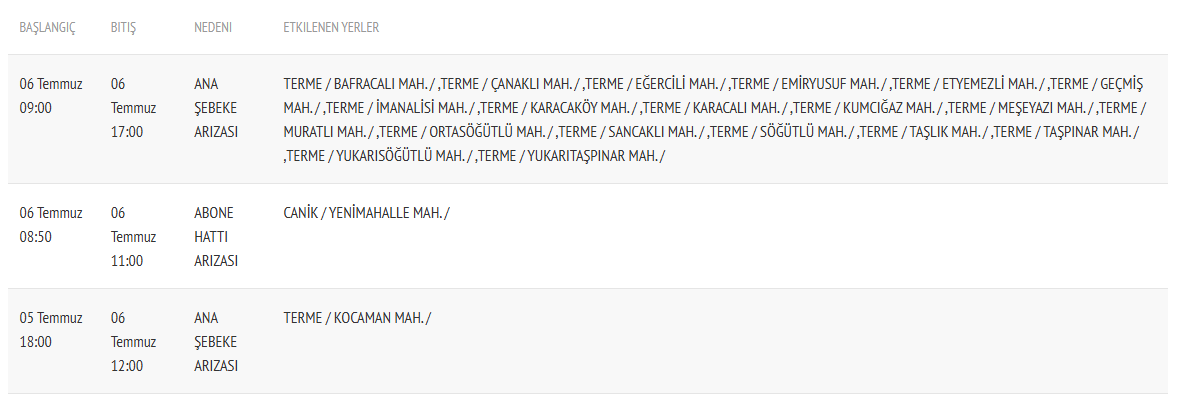Select ABONE HATTI ARIZASI reason cell
Image resolution: width=1180 pixels, height=416 pixels.
click(x=216, y=237)
